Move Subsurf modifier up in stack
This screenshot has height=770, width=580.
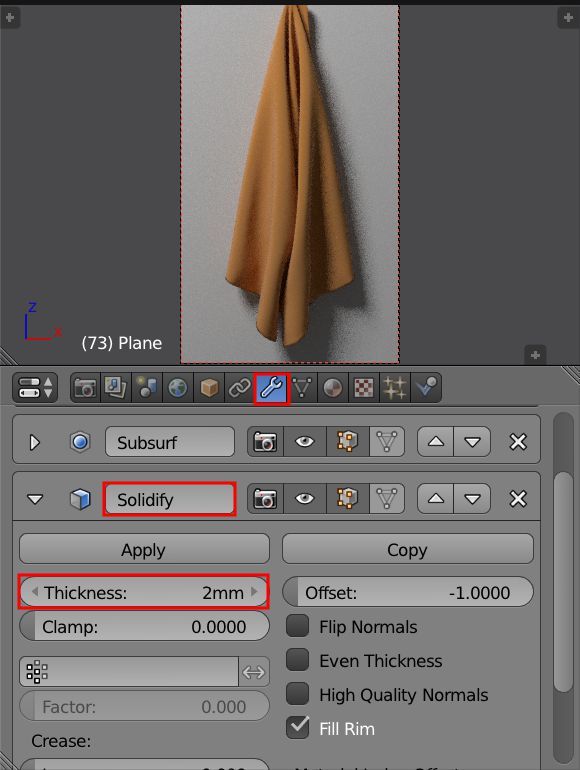point(436,442)
